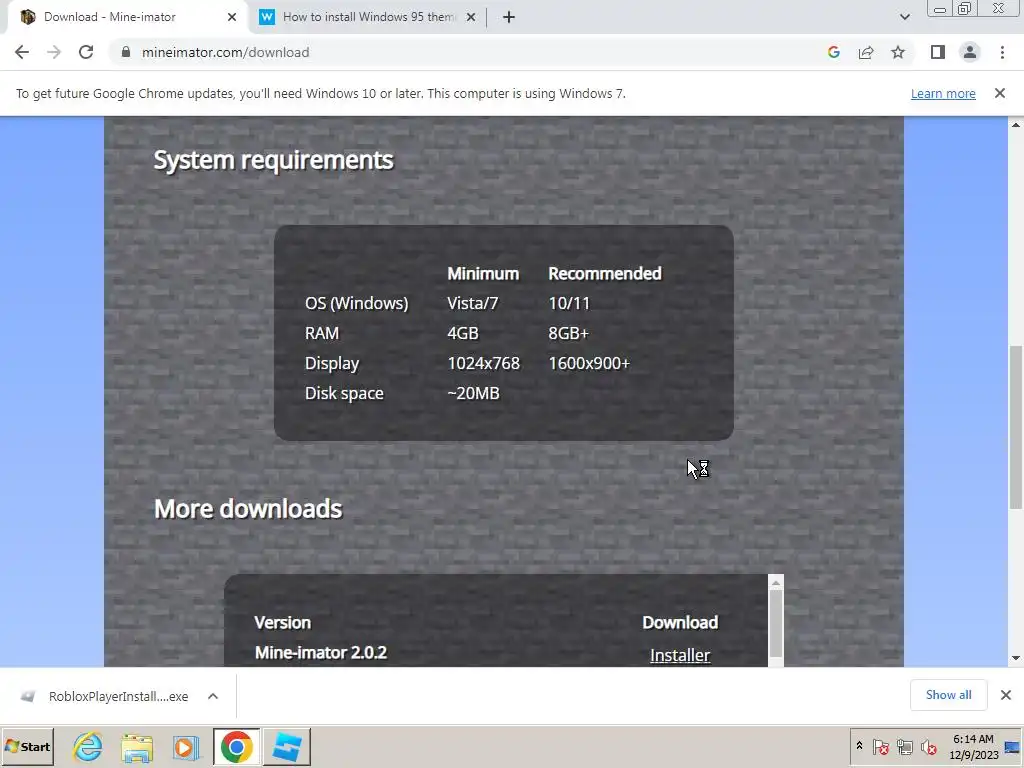Viewport: 1024px width, 768px height.
Task: Open the blue tilted-square taskbar app
Action: tap(287, 746)
